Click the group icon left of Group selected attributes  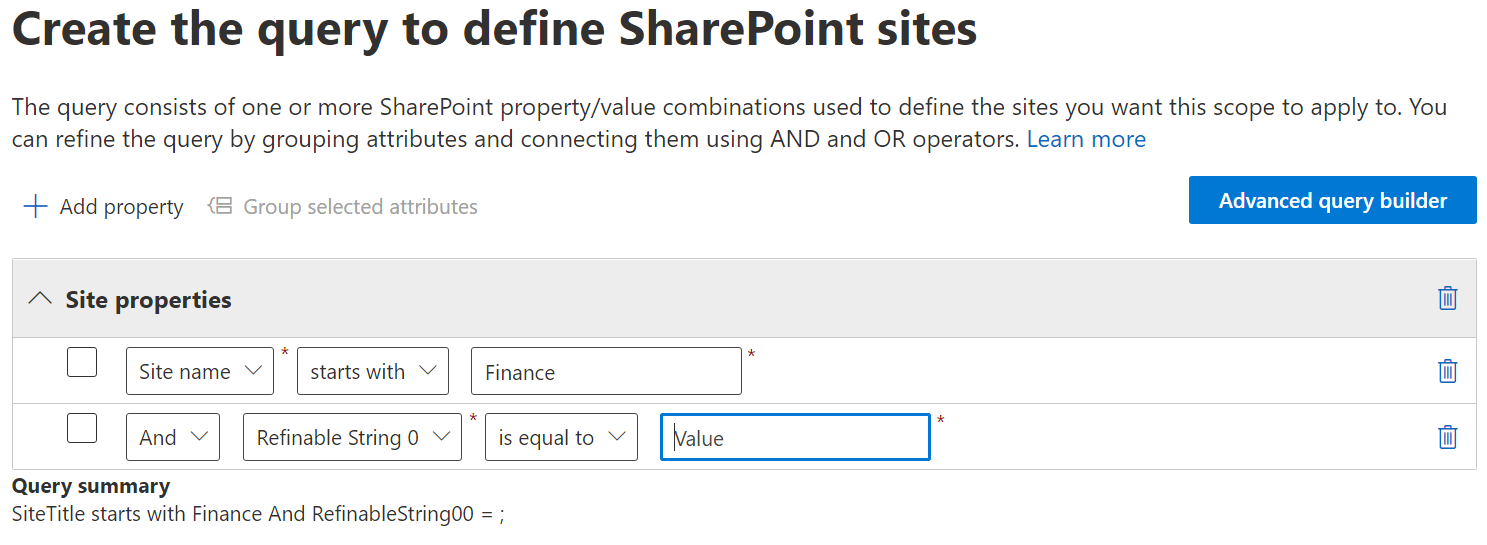point(220,207)
